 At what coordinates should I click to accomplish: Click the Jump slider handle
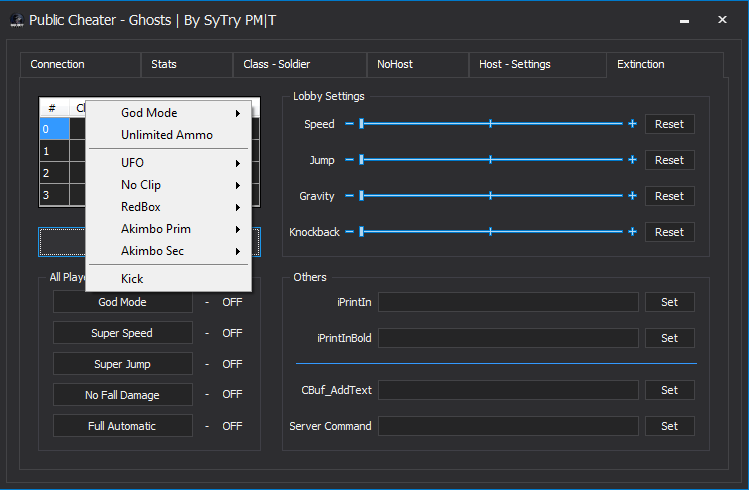tap(362, 160)
